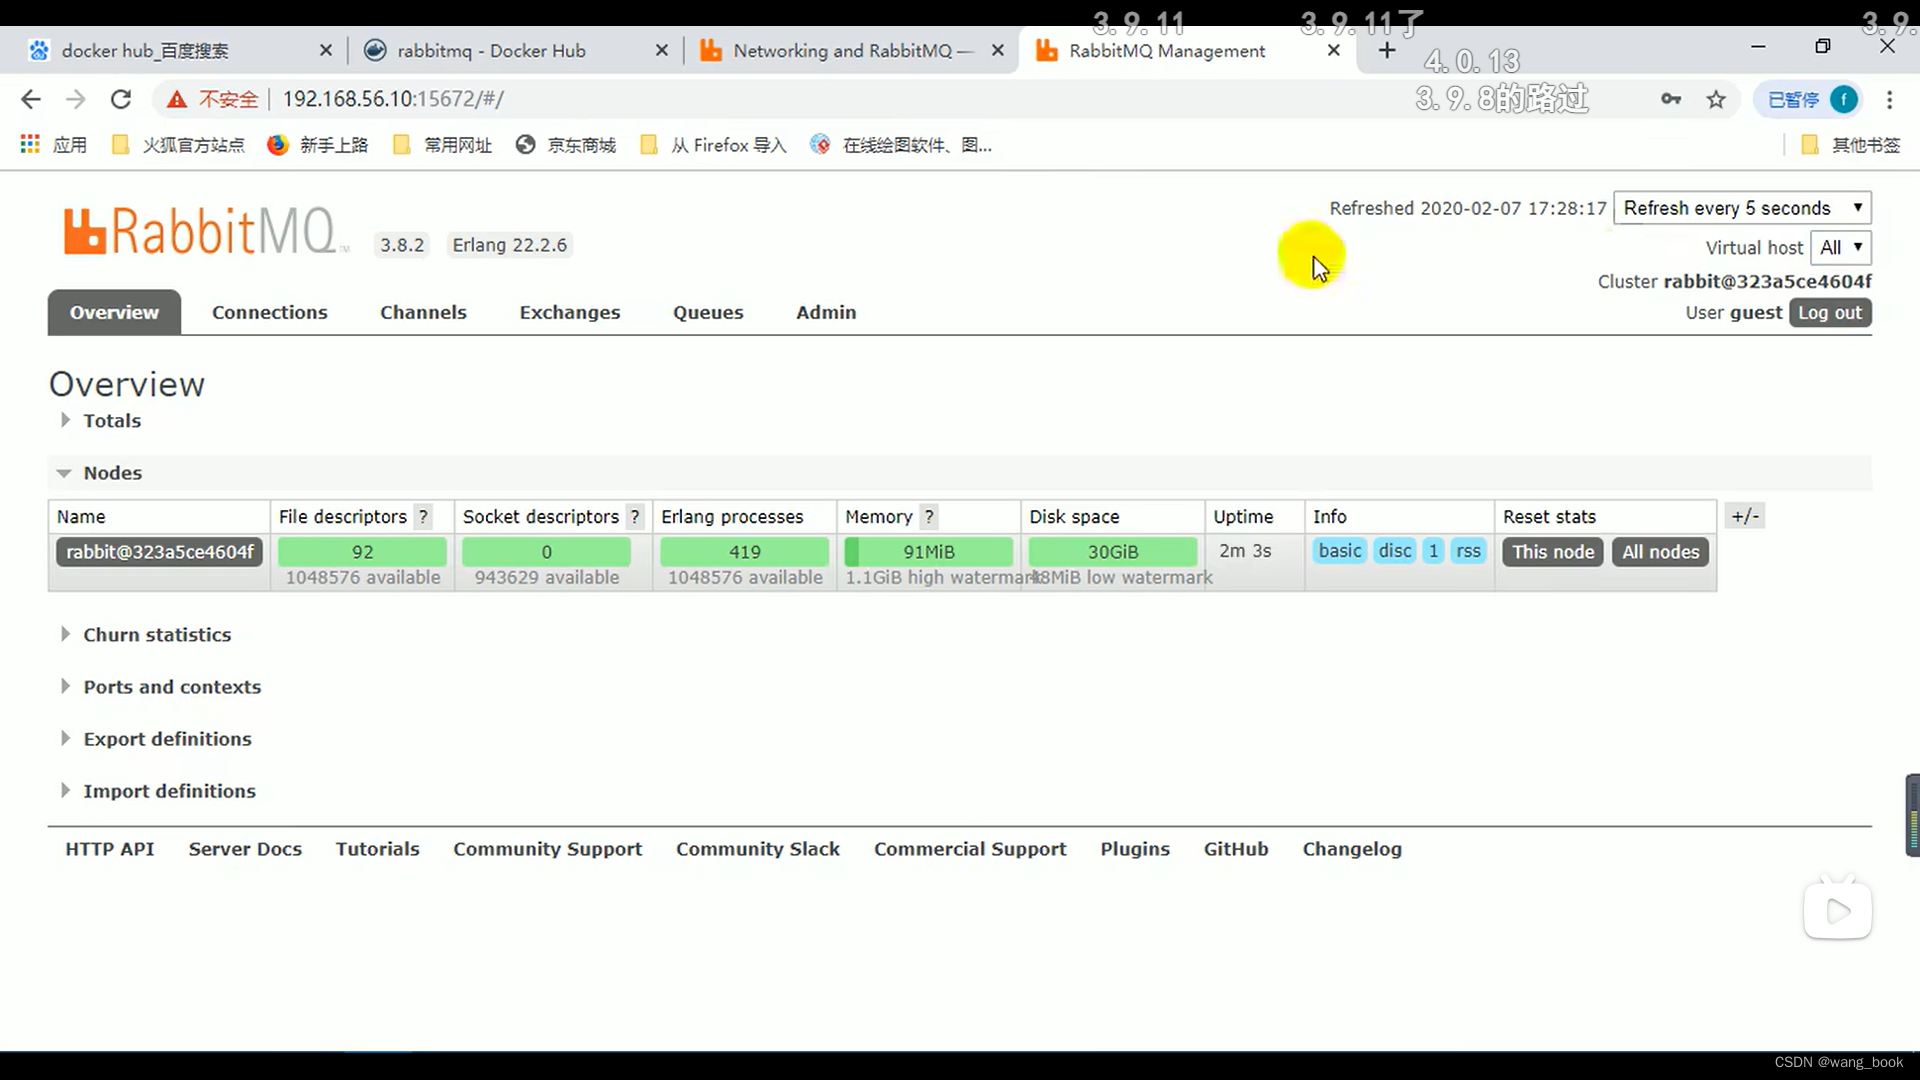Close the Networking and RabbitMQ tab
Viewport: 1920px width, 1080px height.
pos(997,50)
